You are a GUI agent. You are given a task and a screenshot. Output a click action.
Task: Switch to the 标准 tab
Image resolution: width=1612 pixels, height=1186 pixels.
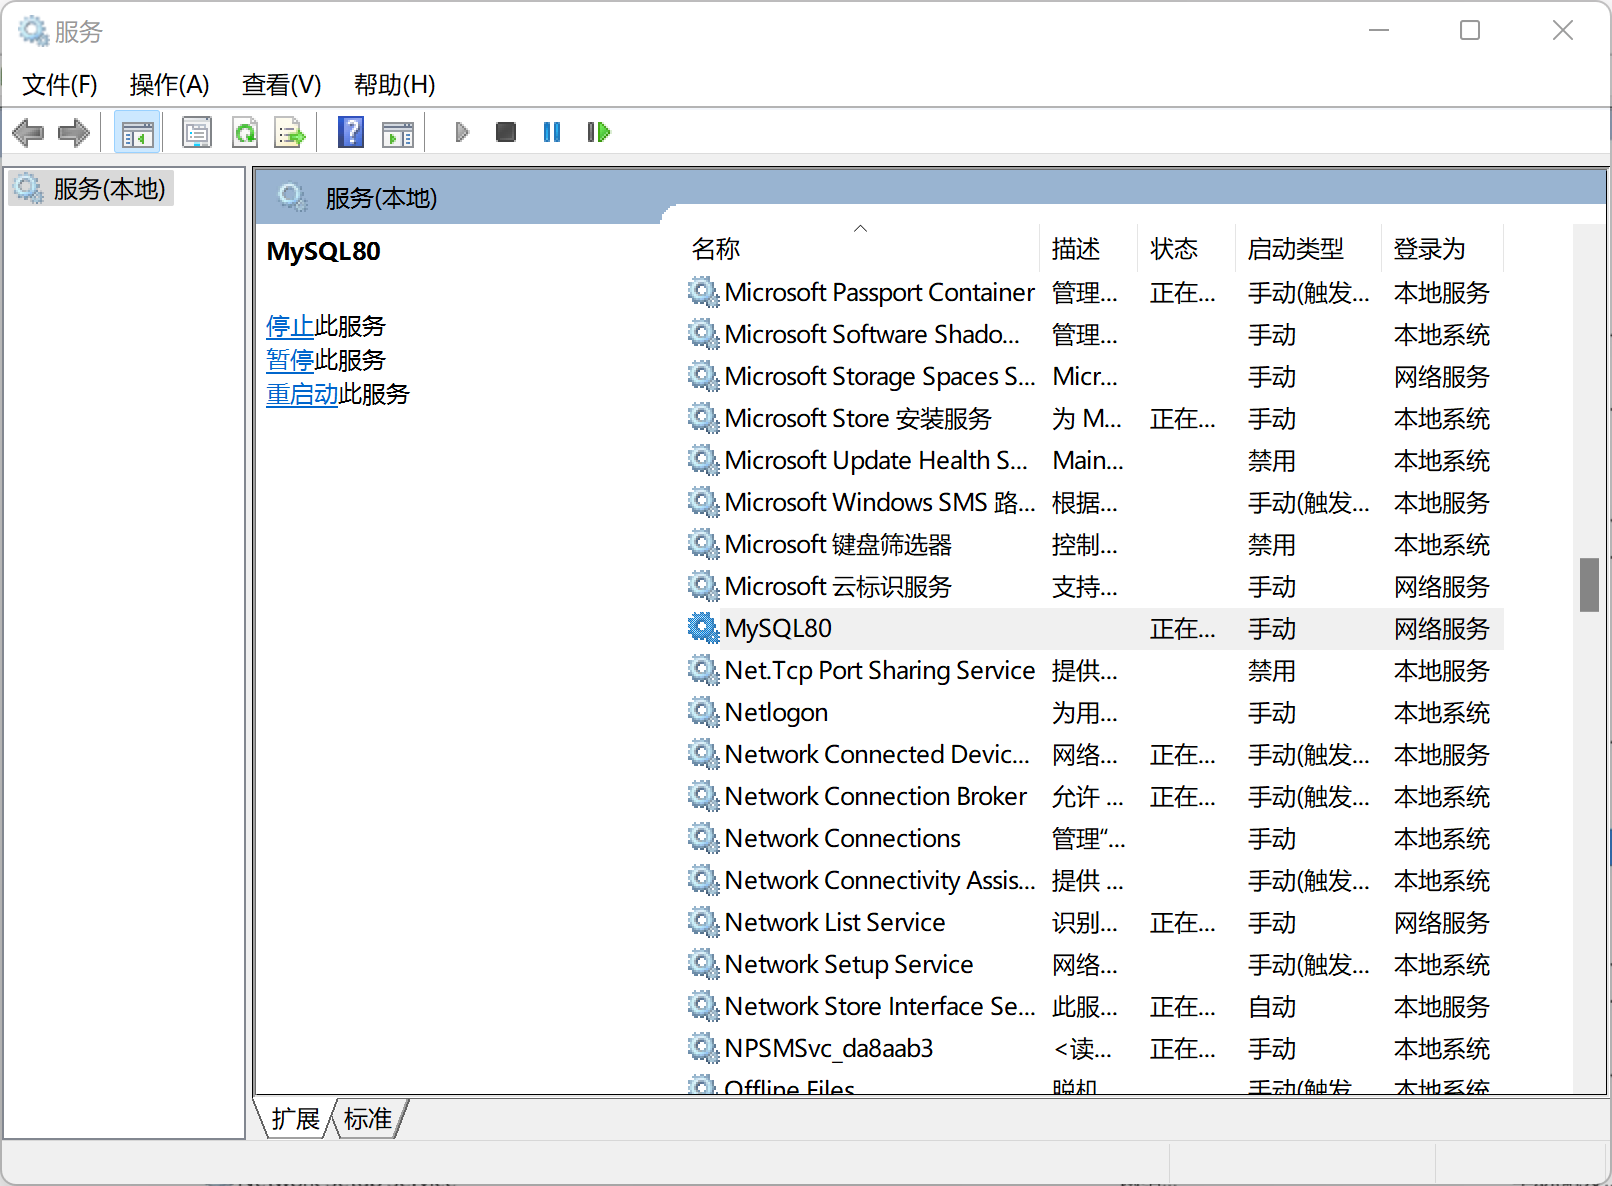(368, 1119)
